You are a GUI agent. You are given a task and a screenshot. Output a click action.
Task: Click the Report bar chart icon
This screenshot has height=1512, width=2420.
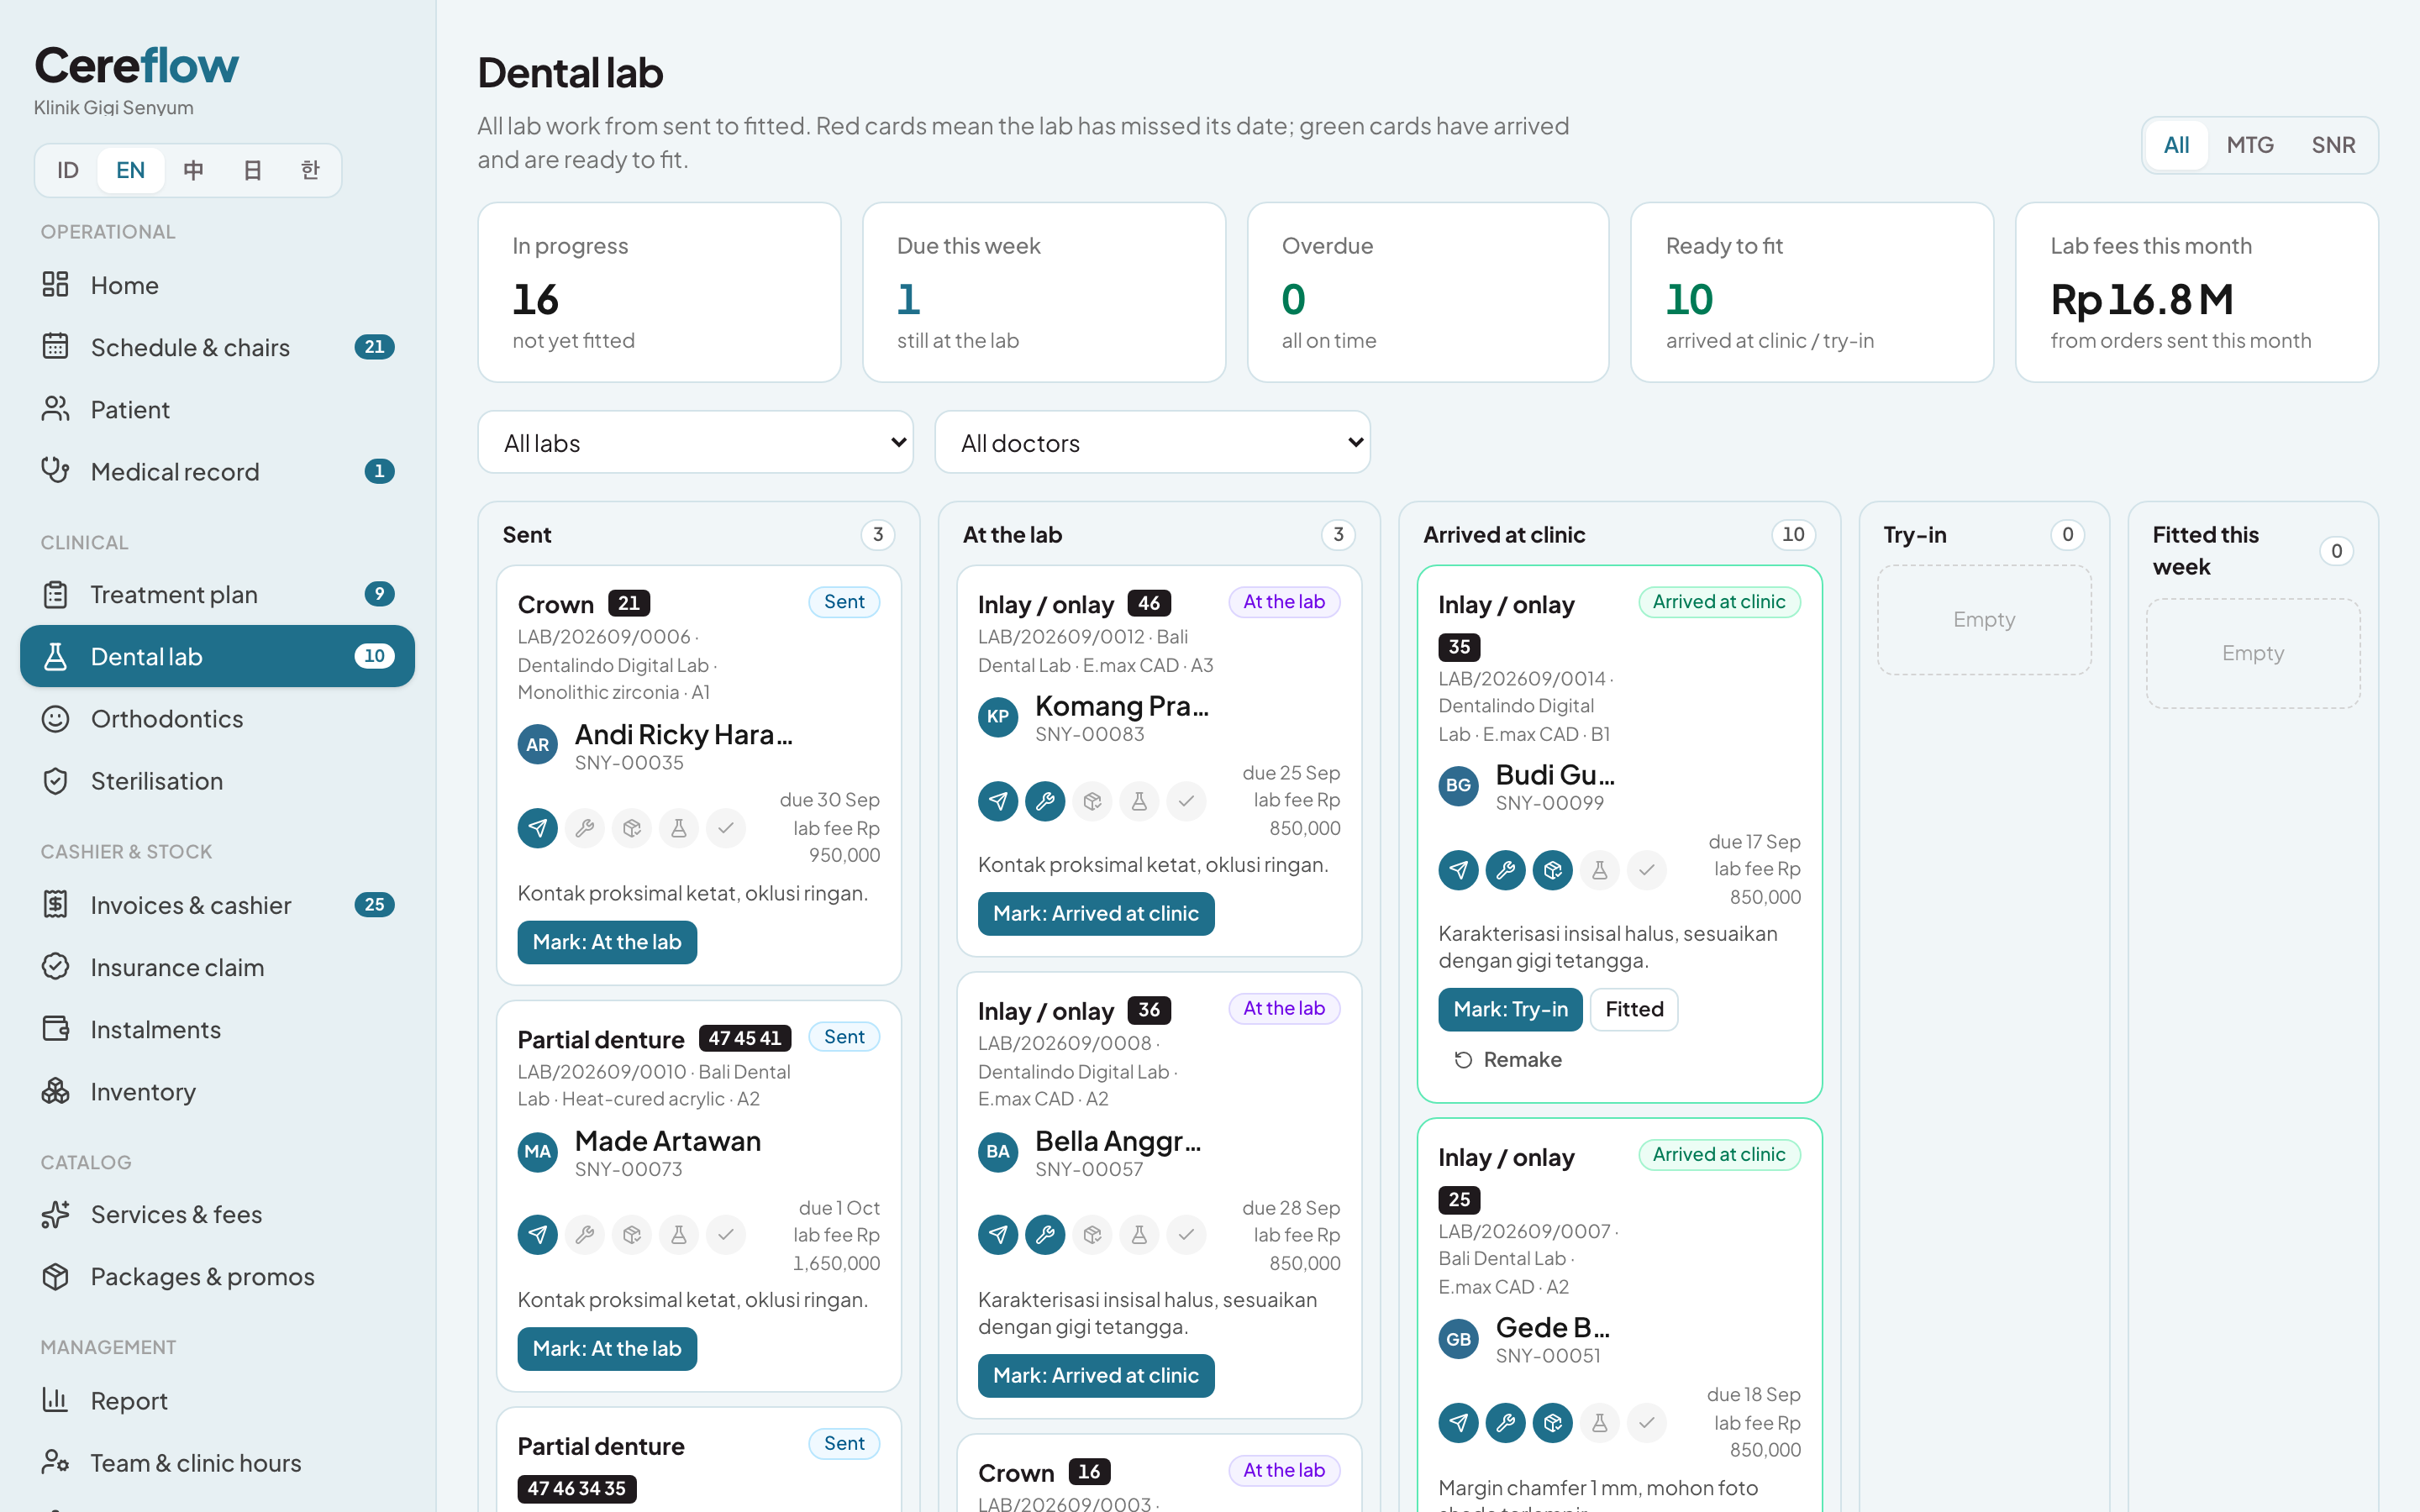55,1400
